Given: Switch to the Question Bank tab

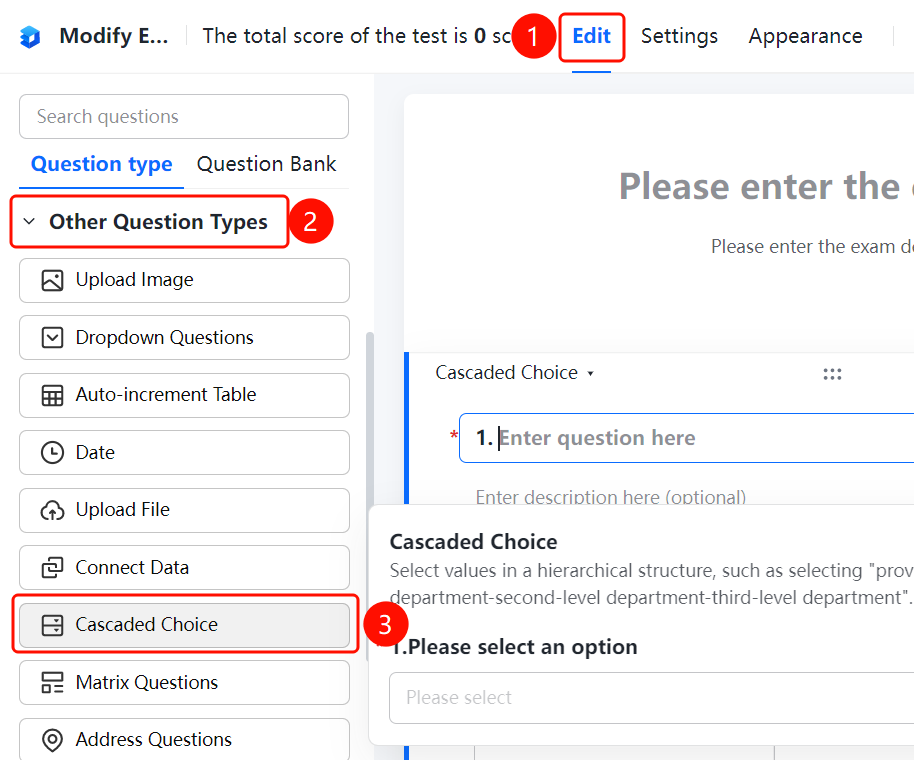Looking at the screenshot, I should click(x=266, y=165).
